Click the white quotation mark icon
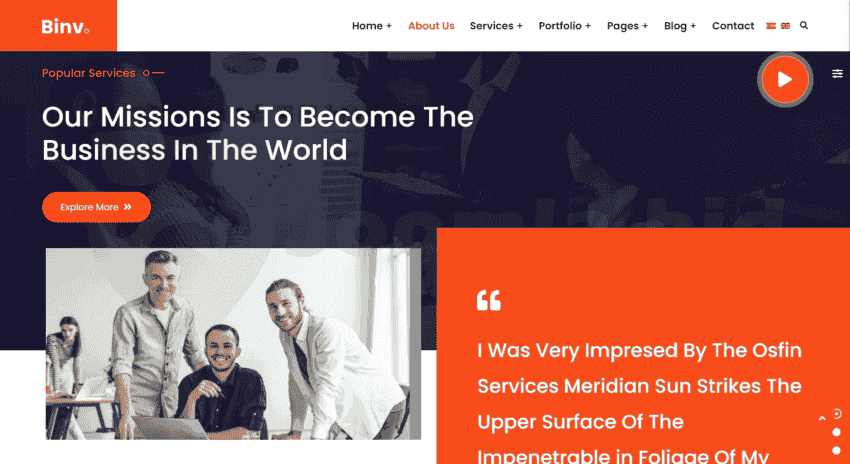Image resolution: width=850 pixels, height=464 pixels. tap(488, 300)
